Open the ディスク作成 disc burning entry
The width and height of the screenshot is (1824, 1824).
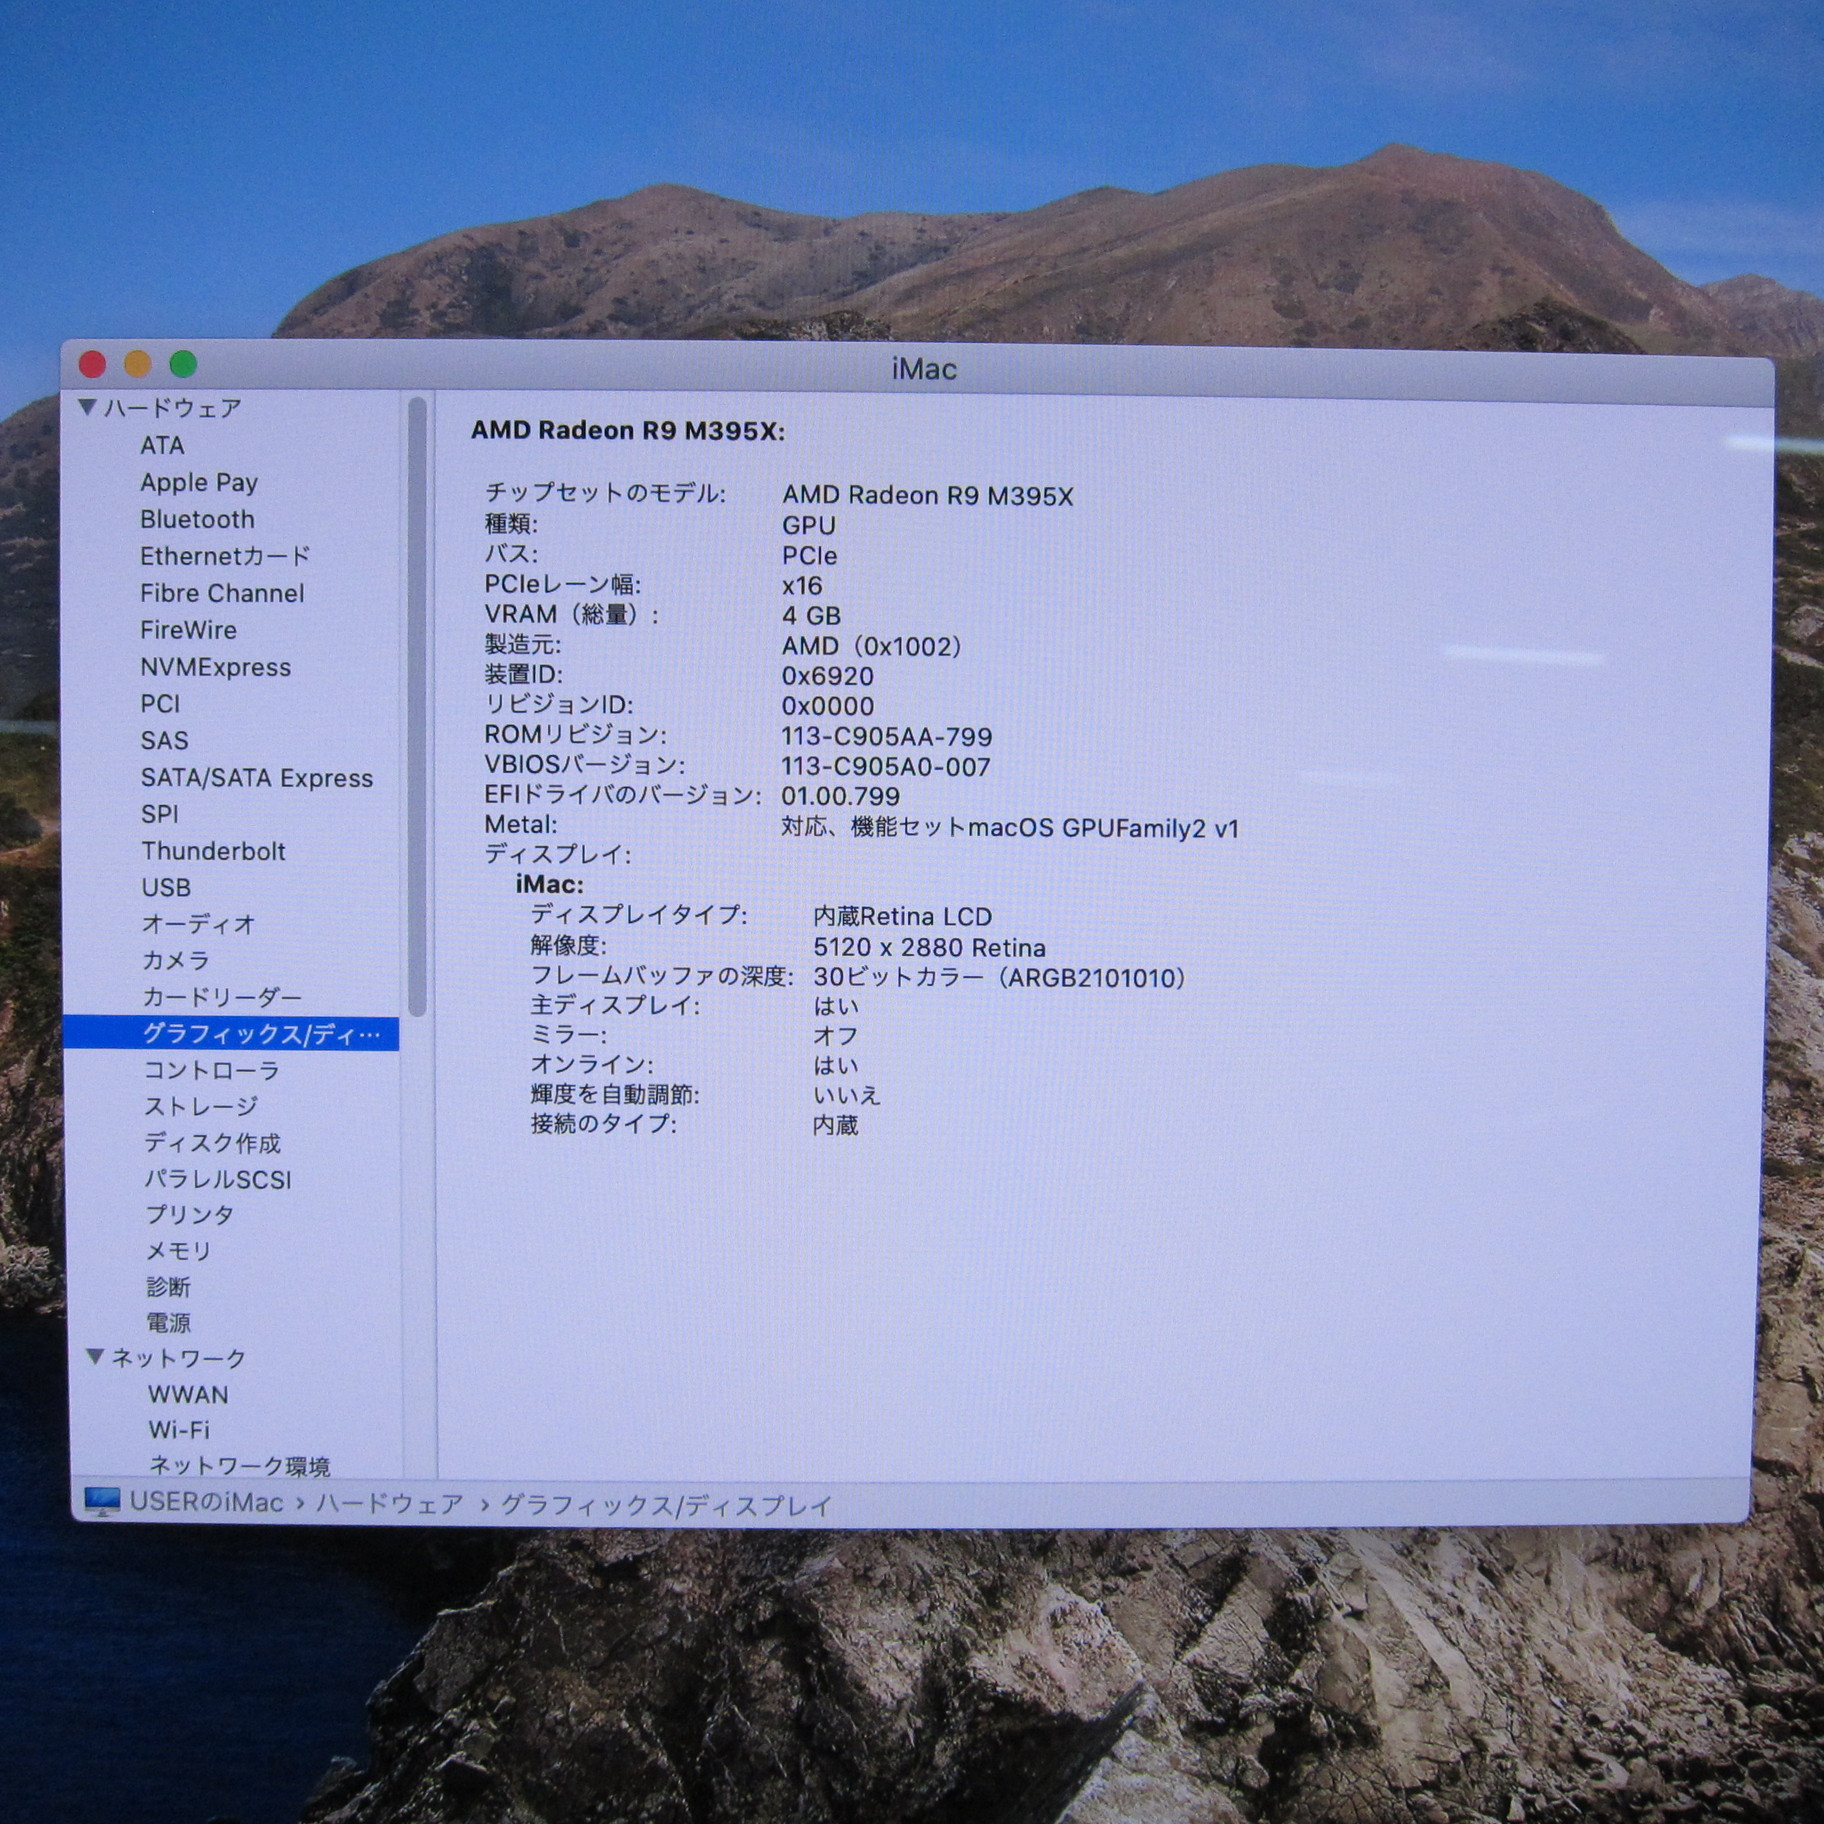click(213, 1142)
